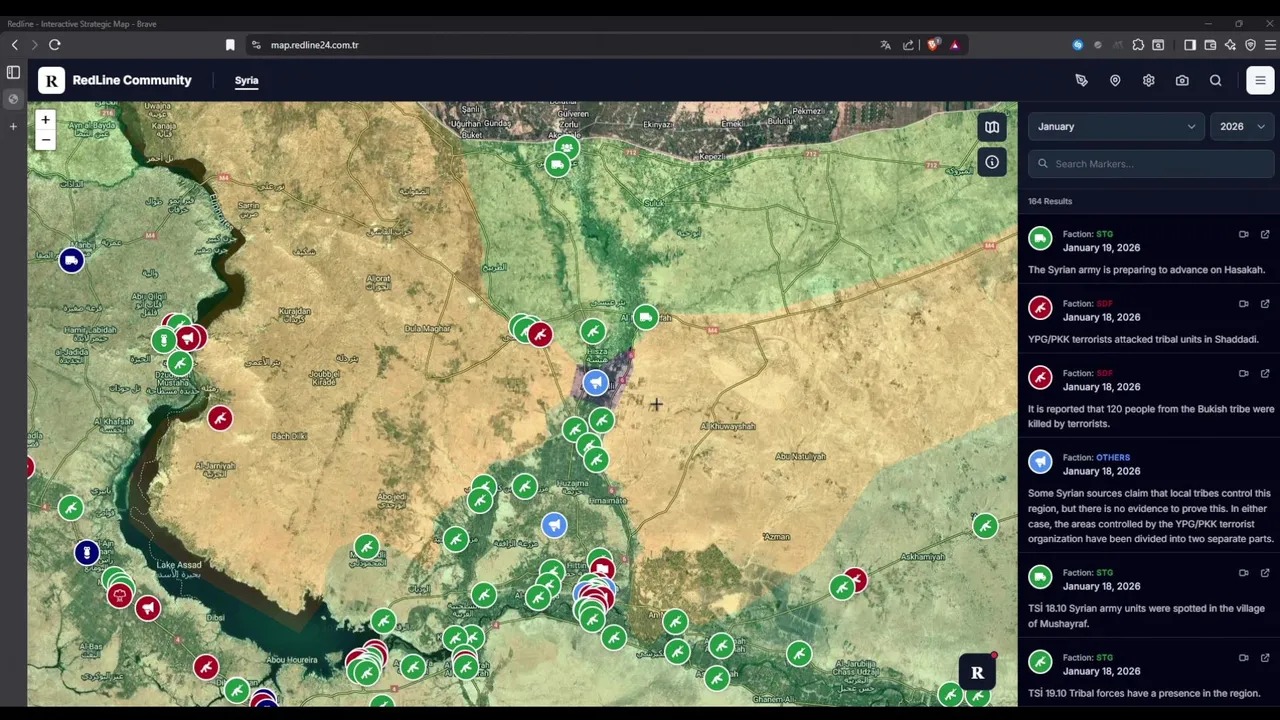
Task: Click the green rifle marker near Askhamiyah
Action: tap(985, 526)
